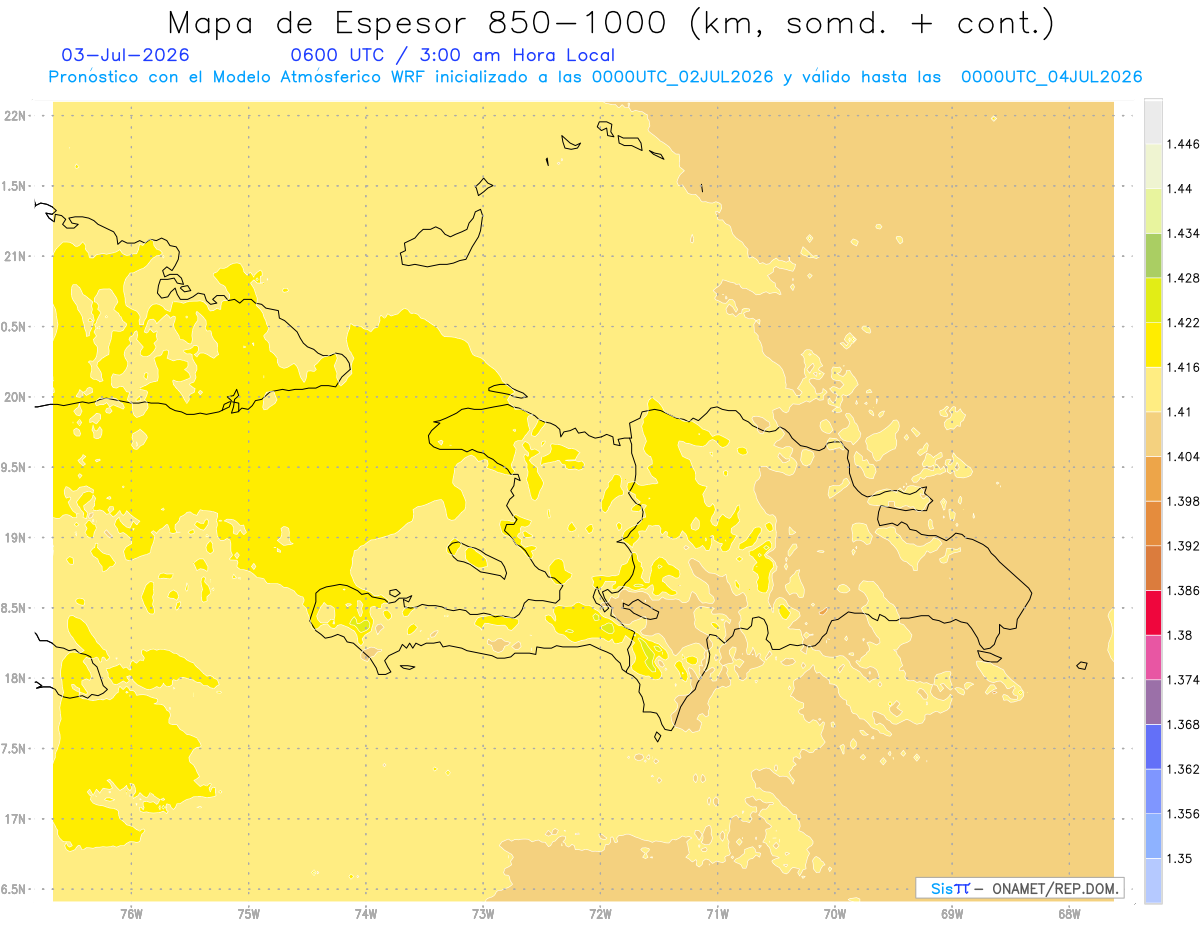
Task: Click the colorbar value '1.386'
Action: (x=1182, y=590)
